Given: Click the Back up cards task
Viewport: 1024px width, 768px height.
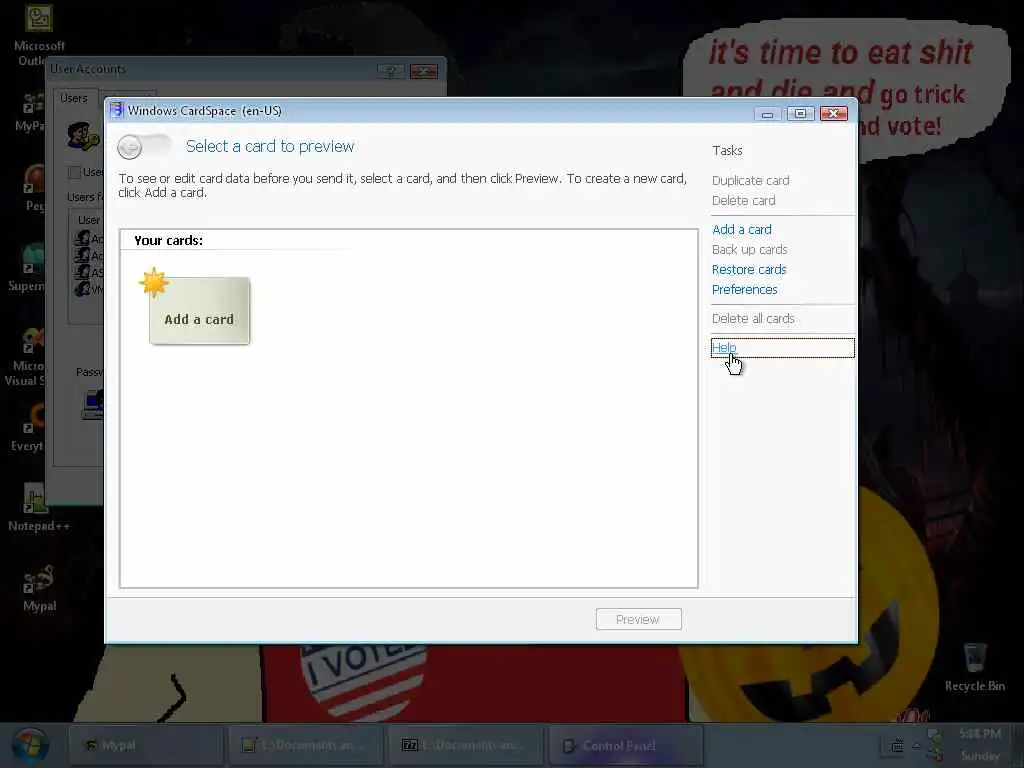Looking at the screenshot, I should point(749,249).
